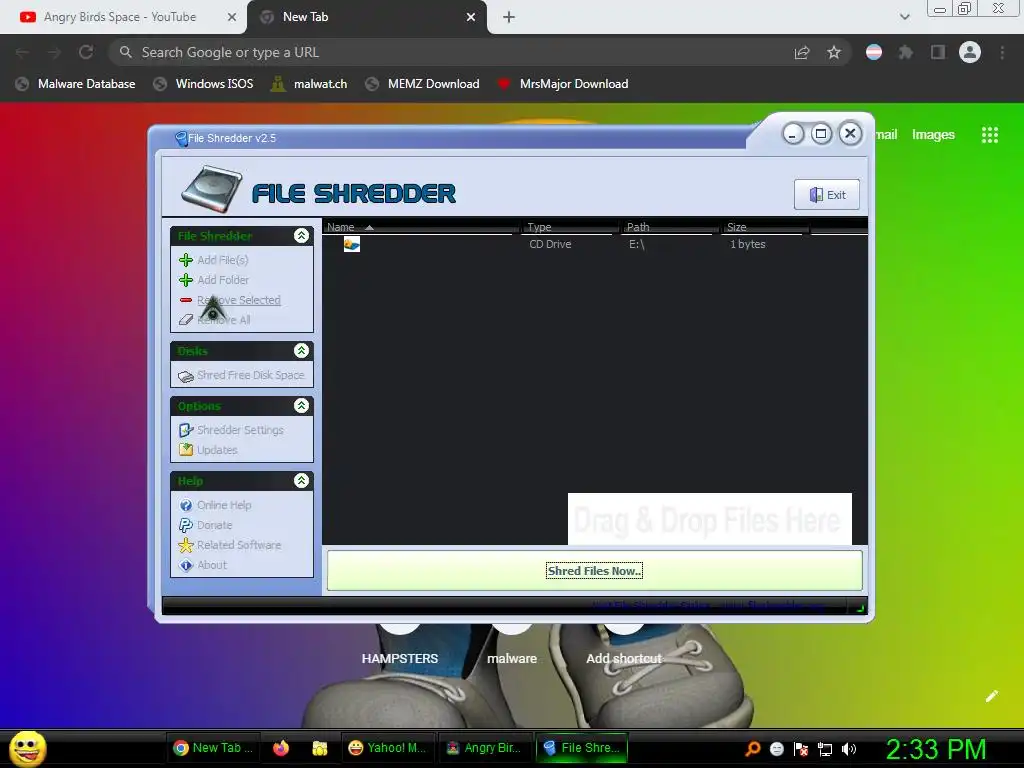Sort list by Size column header
Viewport: 1024px width, 768px height.
[x=765, y=227]
